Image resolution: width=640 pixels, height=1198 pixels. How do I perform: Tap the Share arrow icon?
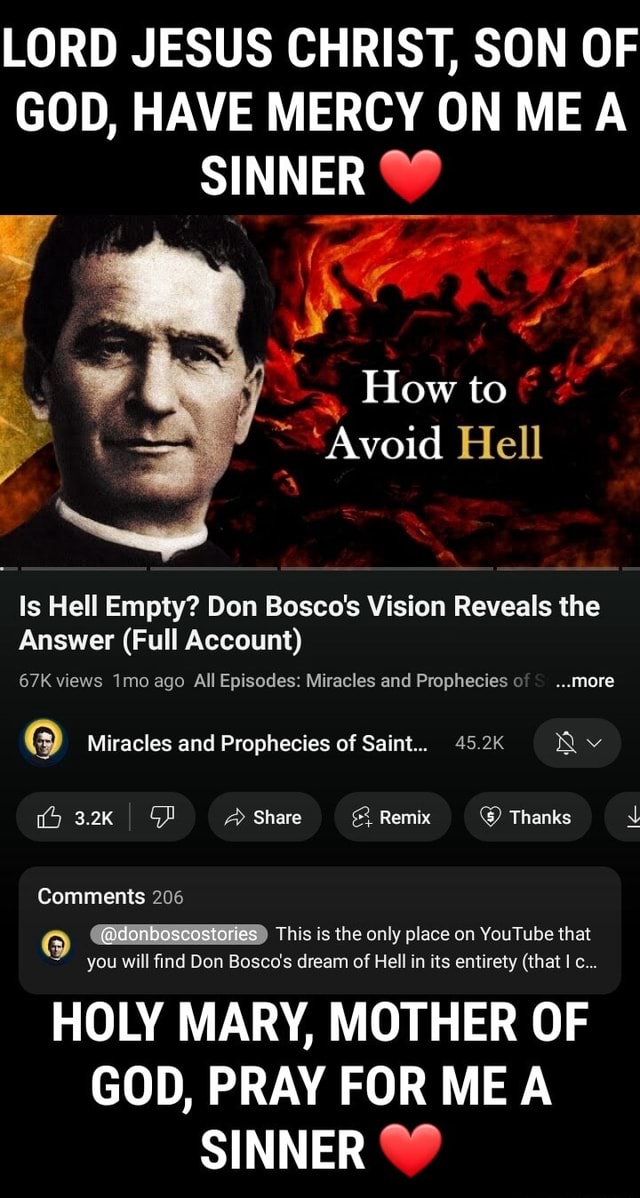click(x=233, y=818)
